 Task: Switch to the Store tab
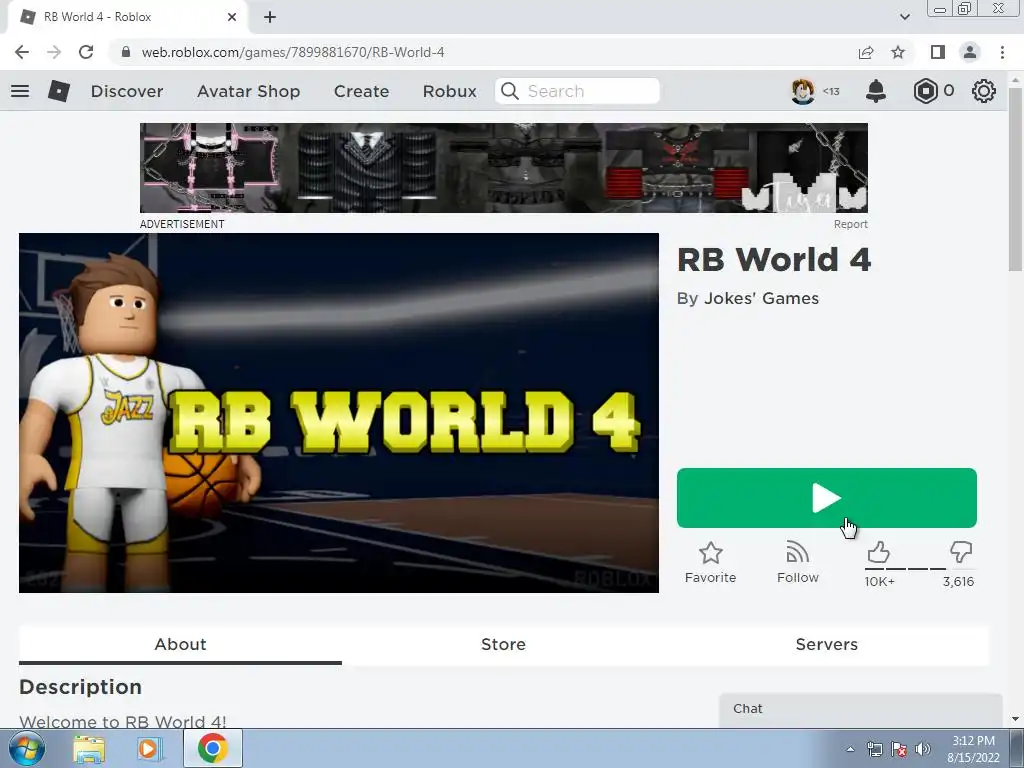[x=503, y=645]
